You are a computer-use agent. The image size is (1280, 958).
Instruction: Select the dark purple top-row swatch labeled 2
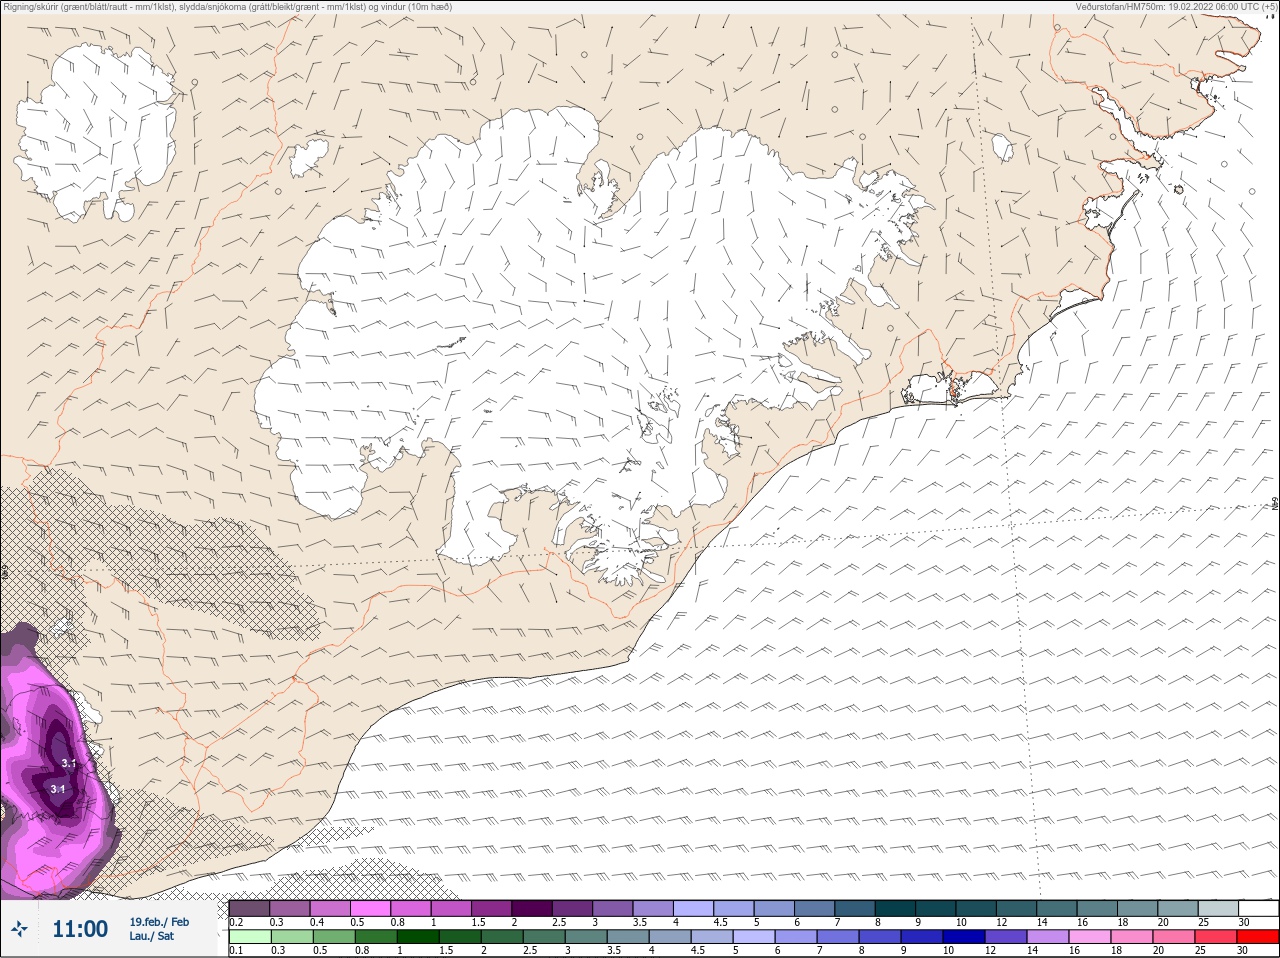point(532,908)
